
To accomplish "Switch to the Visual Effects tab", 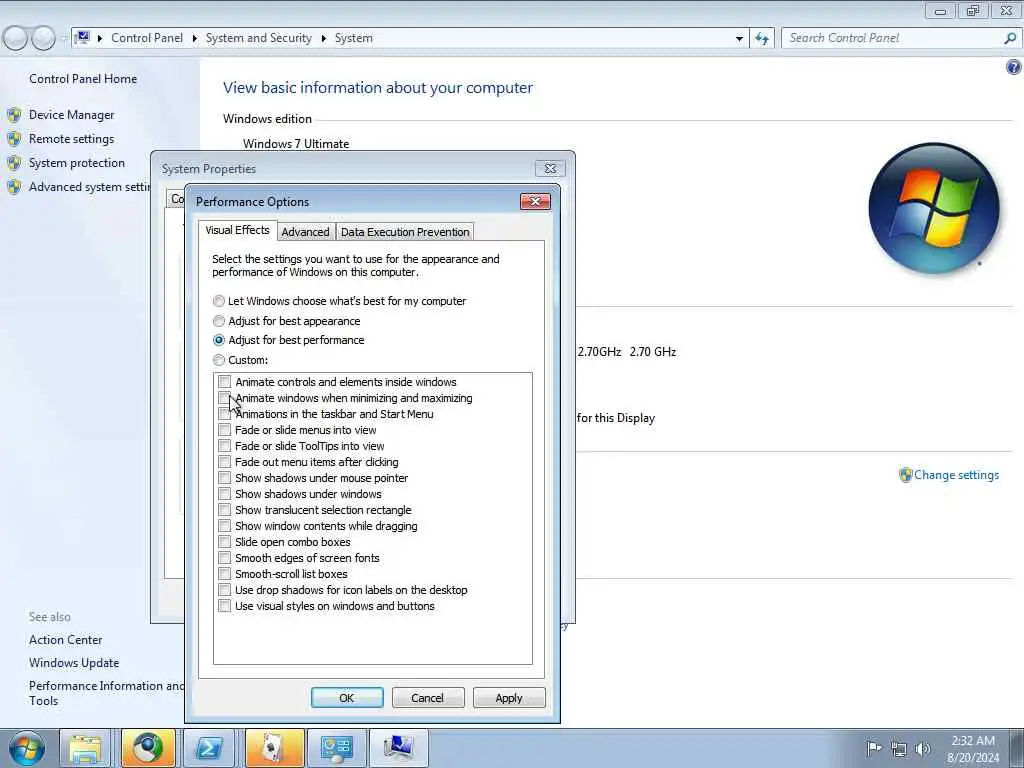I will point(238,231).
